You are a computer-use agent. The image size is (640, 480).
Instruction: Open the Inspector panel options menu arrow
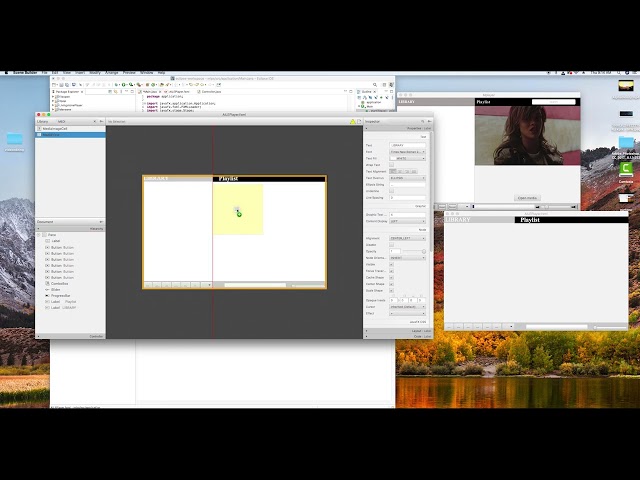429,122
